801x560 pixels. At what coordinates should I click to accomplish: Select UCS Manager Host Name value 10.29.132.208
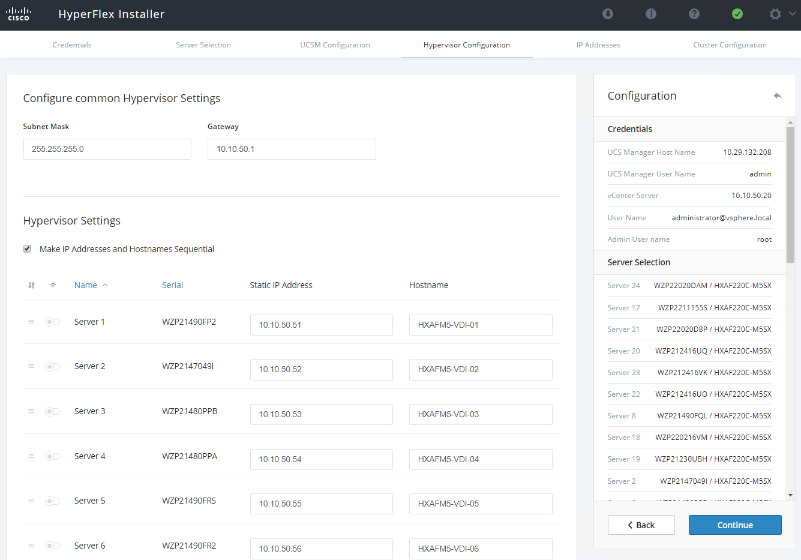pos(747,152)
